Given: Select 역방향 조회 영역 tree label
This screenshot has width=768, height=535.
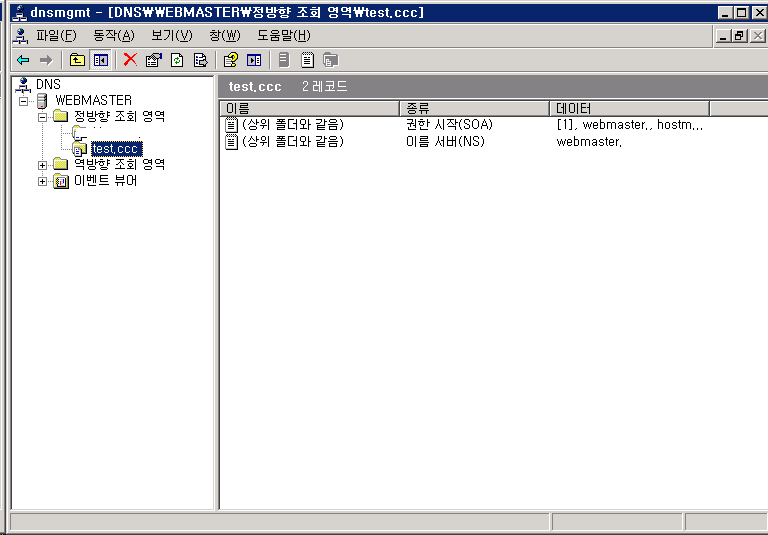Looking at the screenshot, I should (x=120, y=164).
